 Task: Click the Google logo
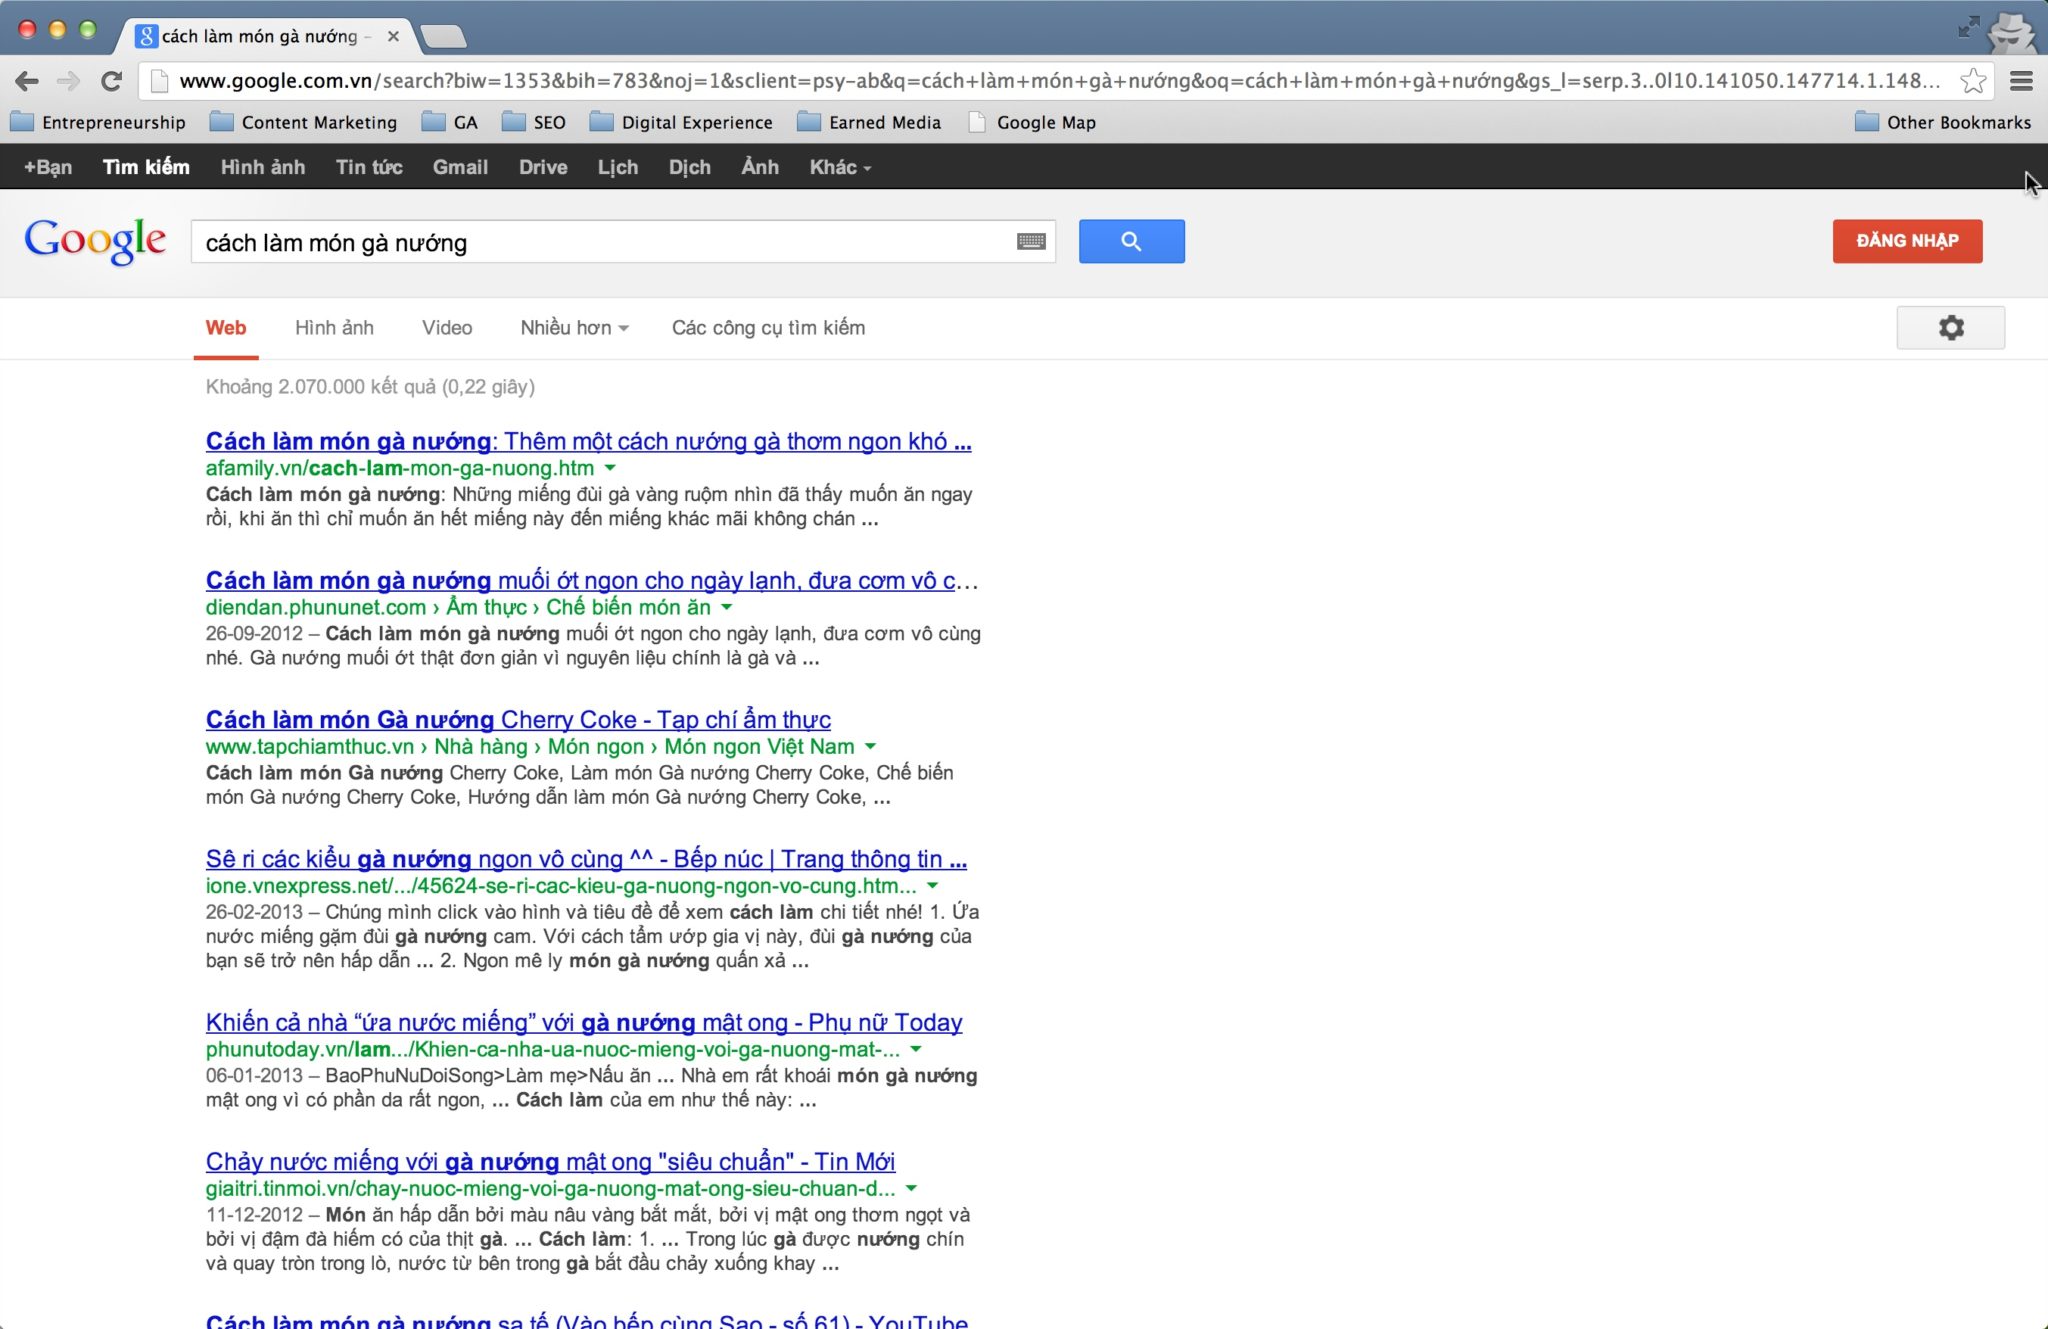click(x=95, y=241)
